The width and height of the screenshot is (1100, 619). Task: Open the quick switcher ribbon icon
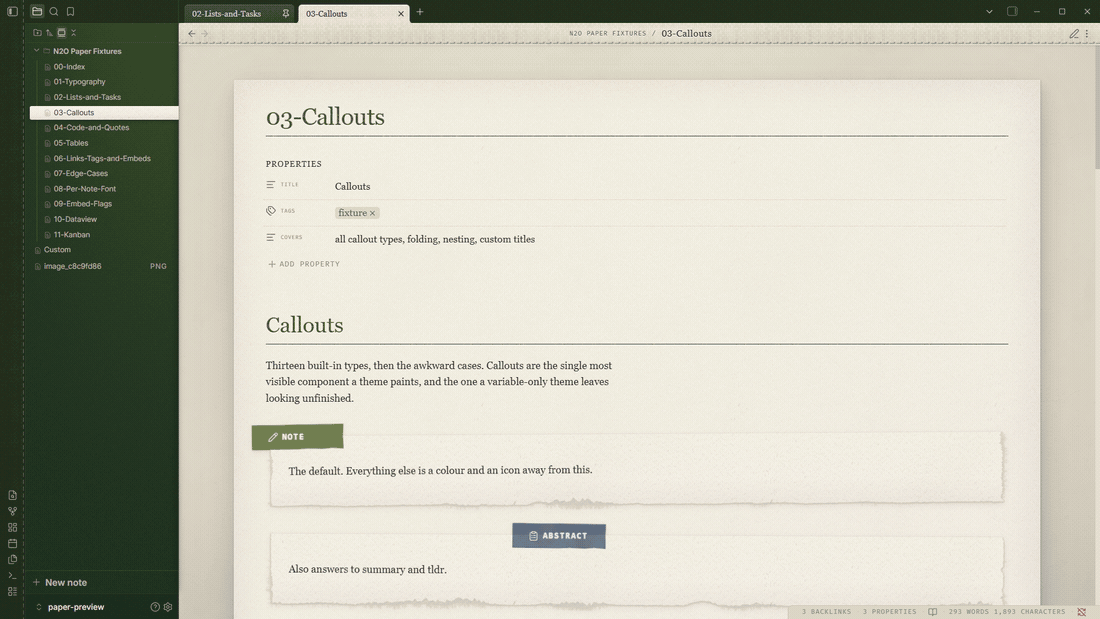point(12,495)
